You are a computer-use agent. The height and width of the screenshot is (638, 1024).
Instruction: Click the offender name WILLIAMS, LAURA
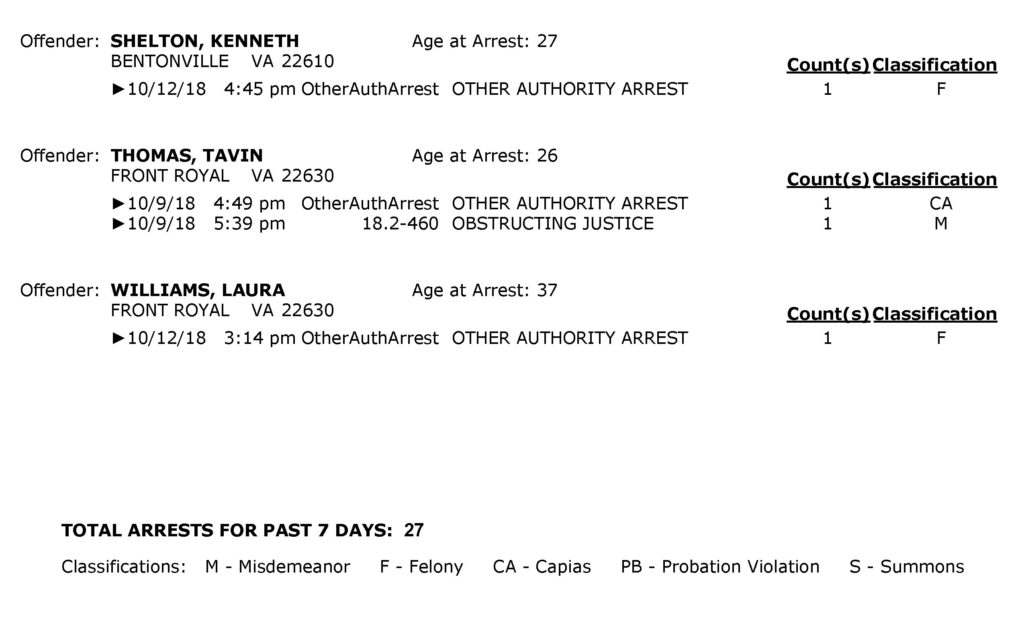197,290
